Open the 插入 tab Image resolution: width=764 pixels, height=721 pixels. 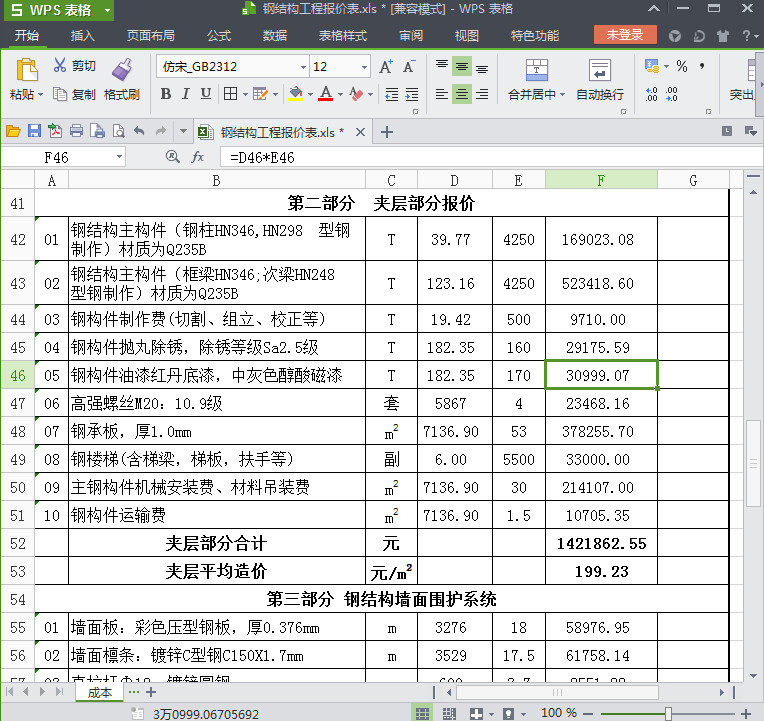82,36
